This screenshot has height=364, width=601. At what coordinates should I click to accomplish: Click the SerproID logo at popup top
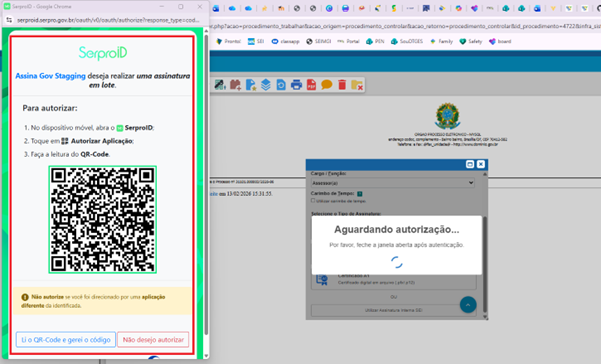pos(103,53)
